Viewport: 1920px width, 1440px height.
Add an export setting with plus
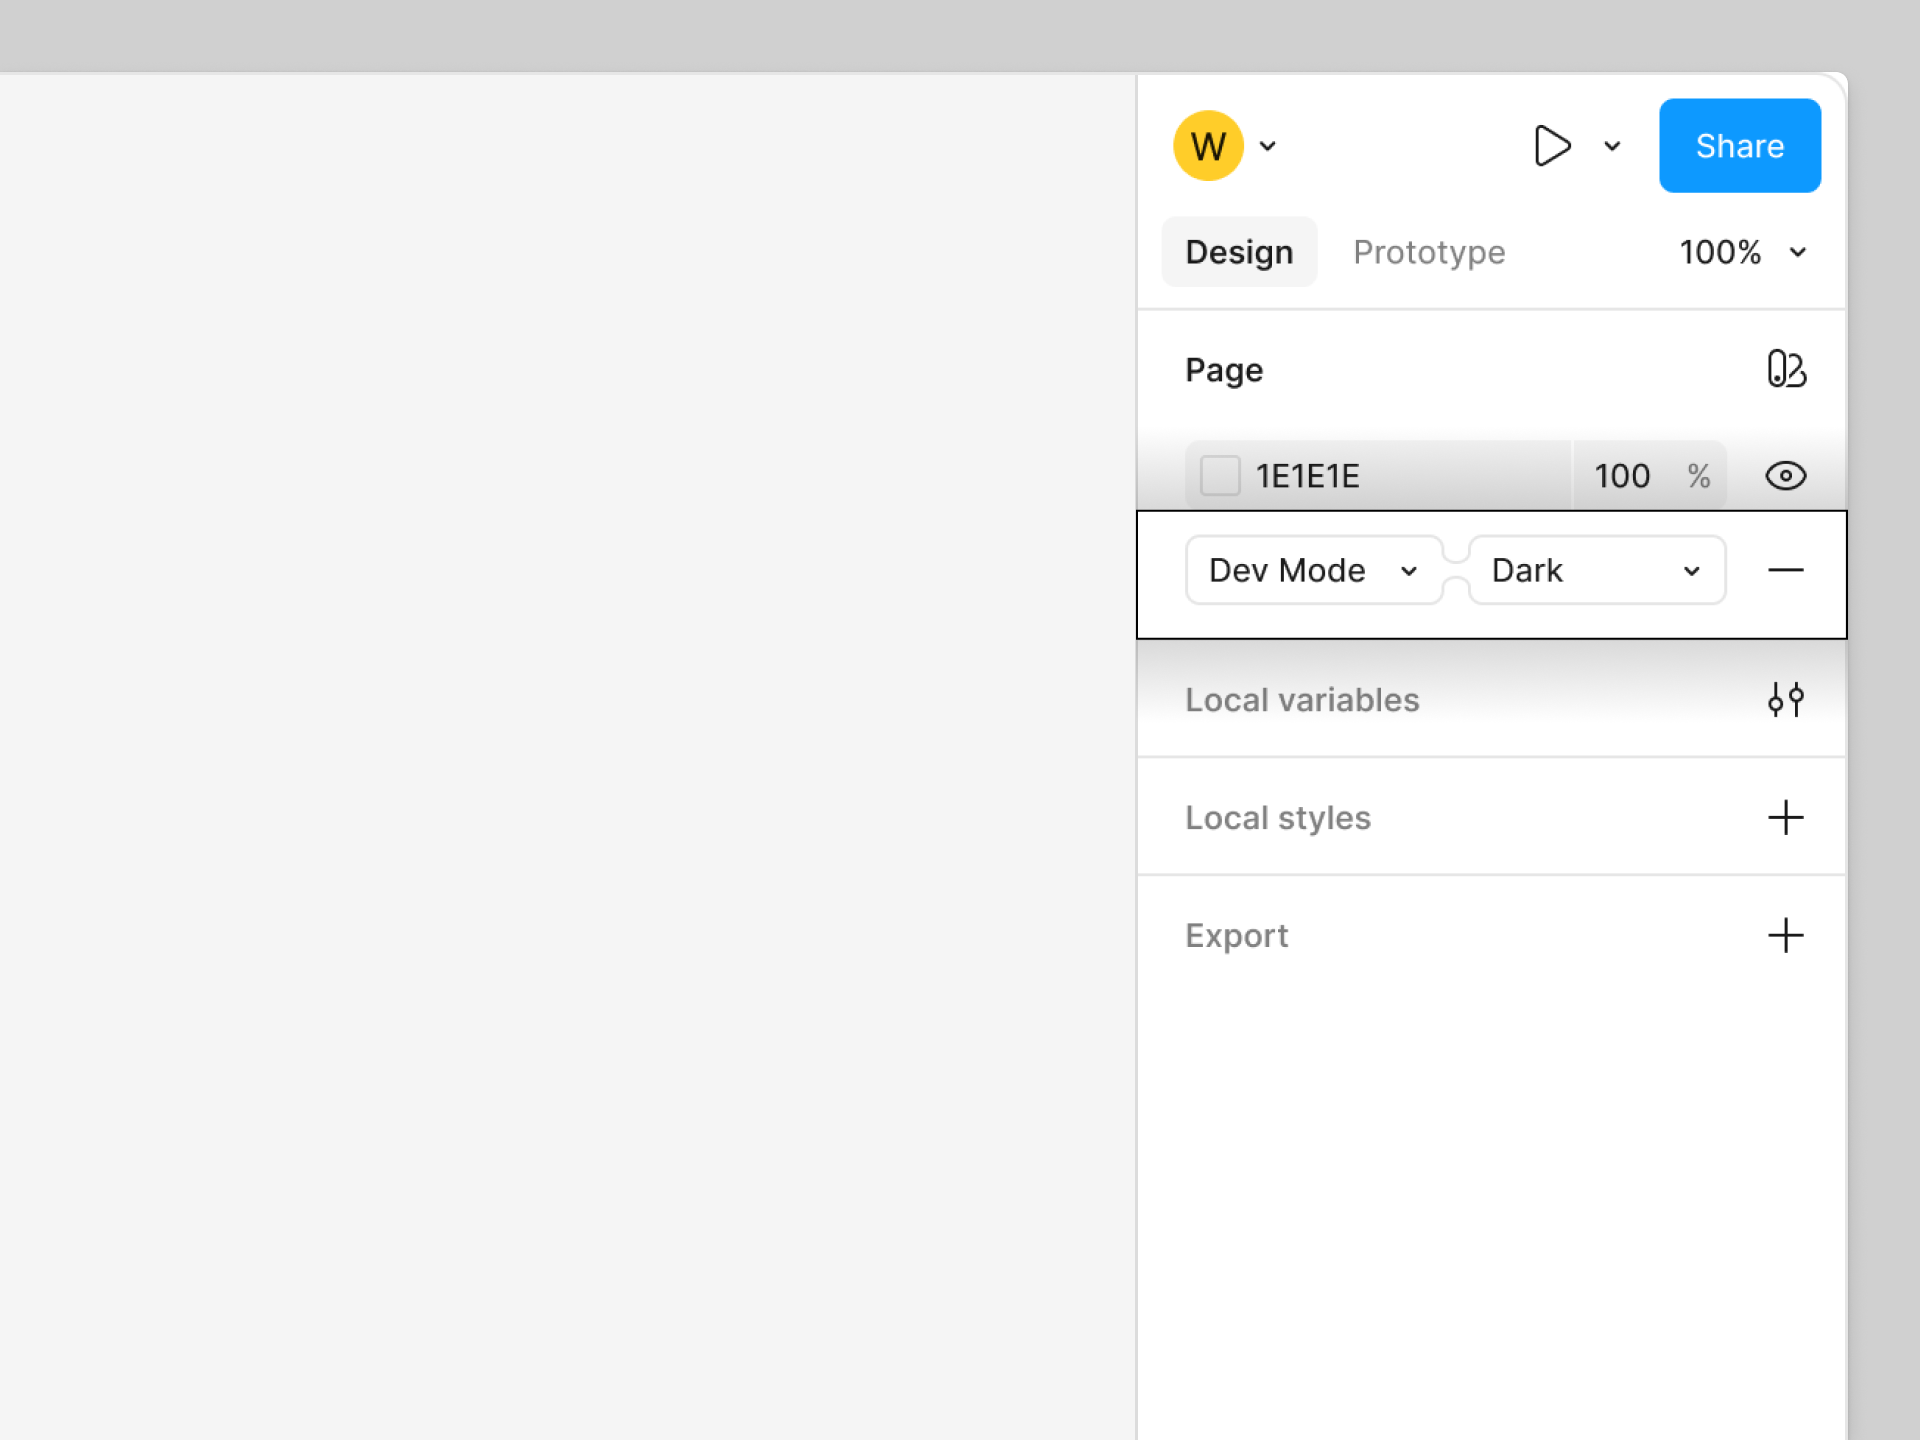(1785, 935)
